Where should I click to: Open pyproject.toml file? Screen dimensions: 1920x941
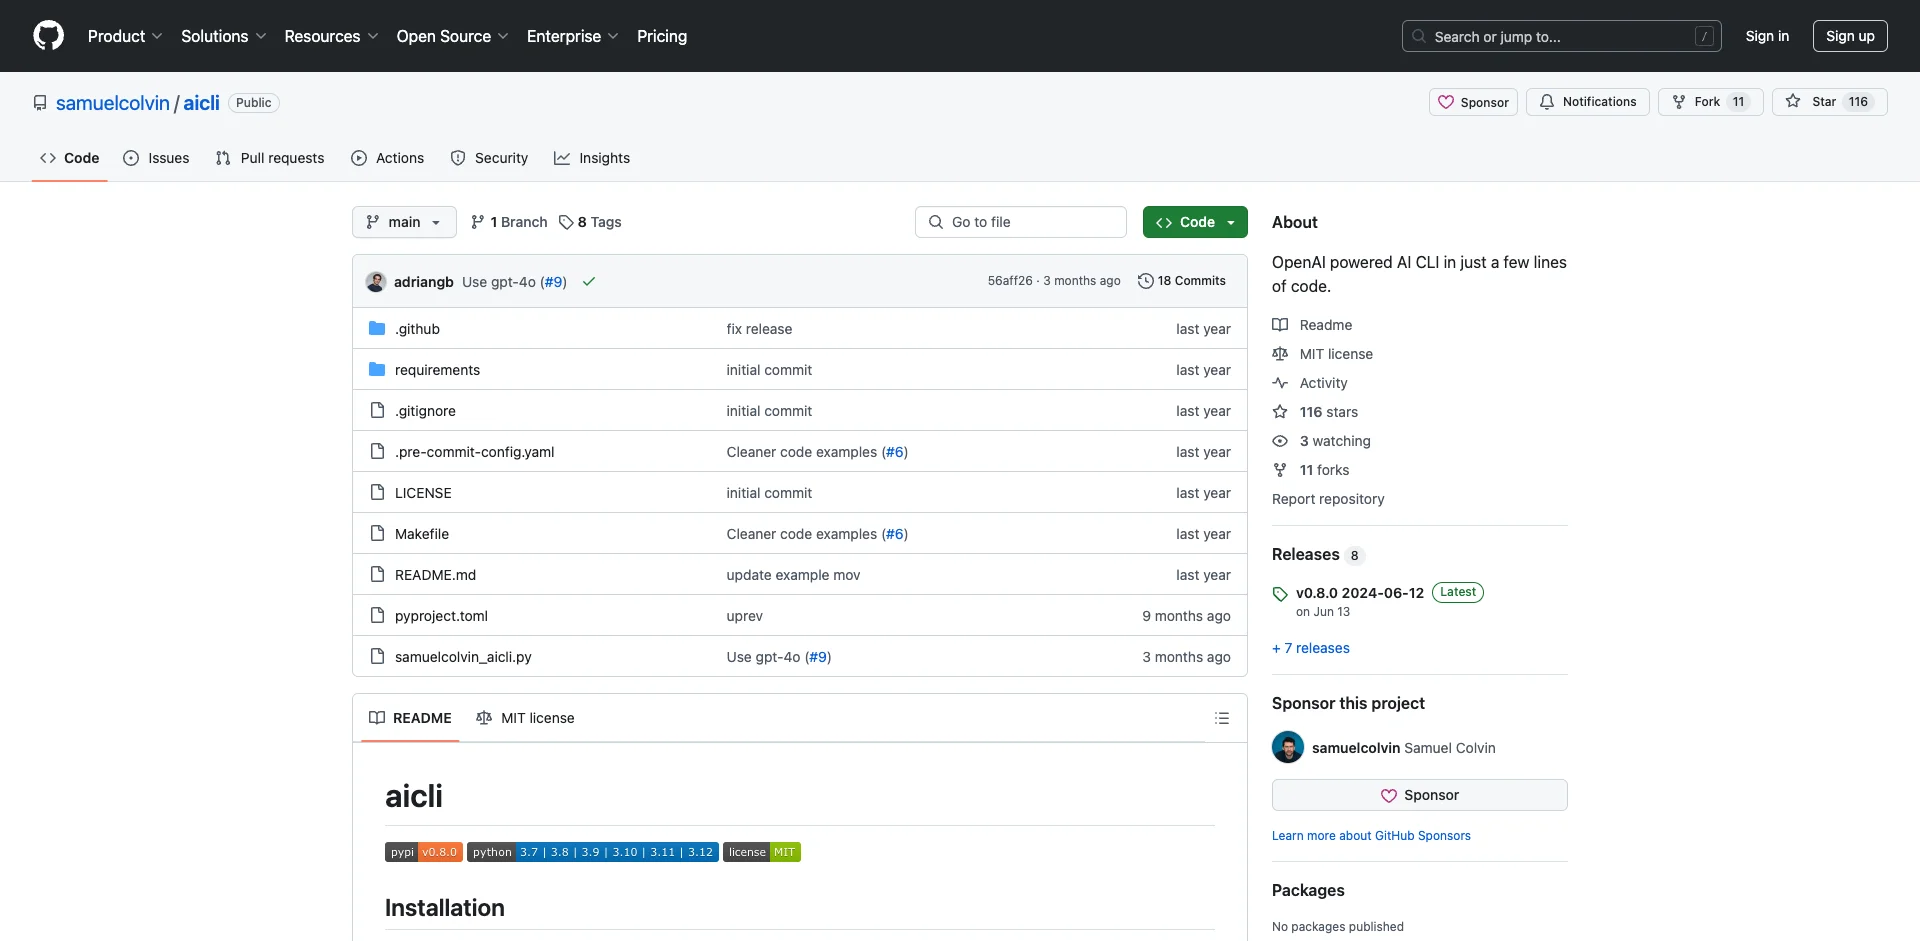pyautogui.click(x=441, y=616)
